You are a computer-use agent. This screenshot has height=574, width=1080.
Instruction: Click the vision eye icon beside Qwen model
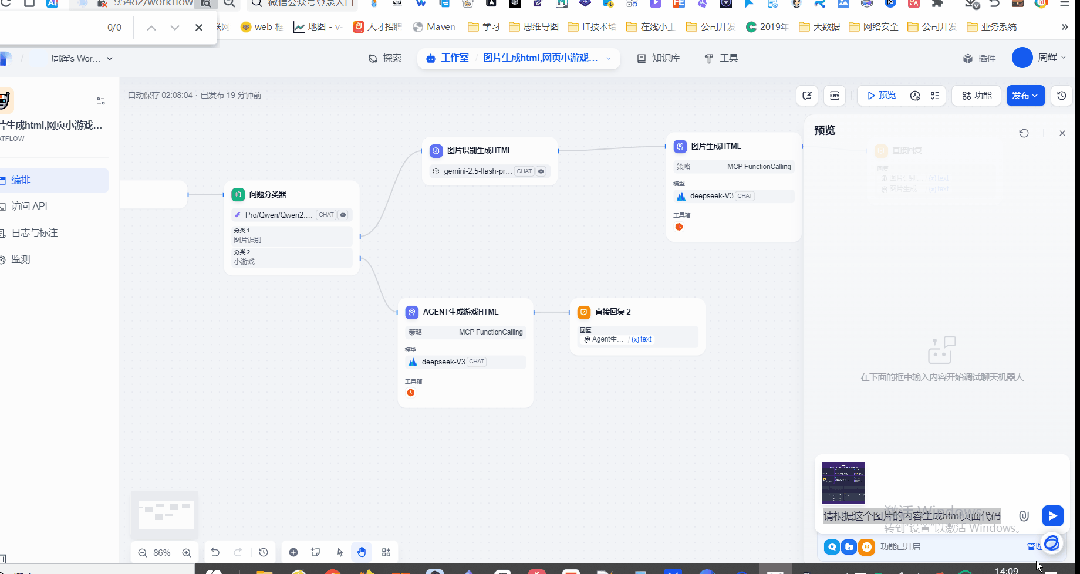pos(344,215)
